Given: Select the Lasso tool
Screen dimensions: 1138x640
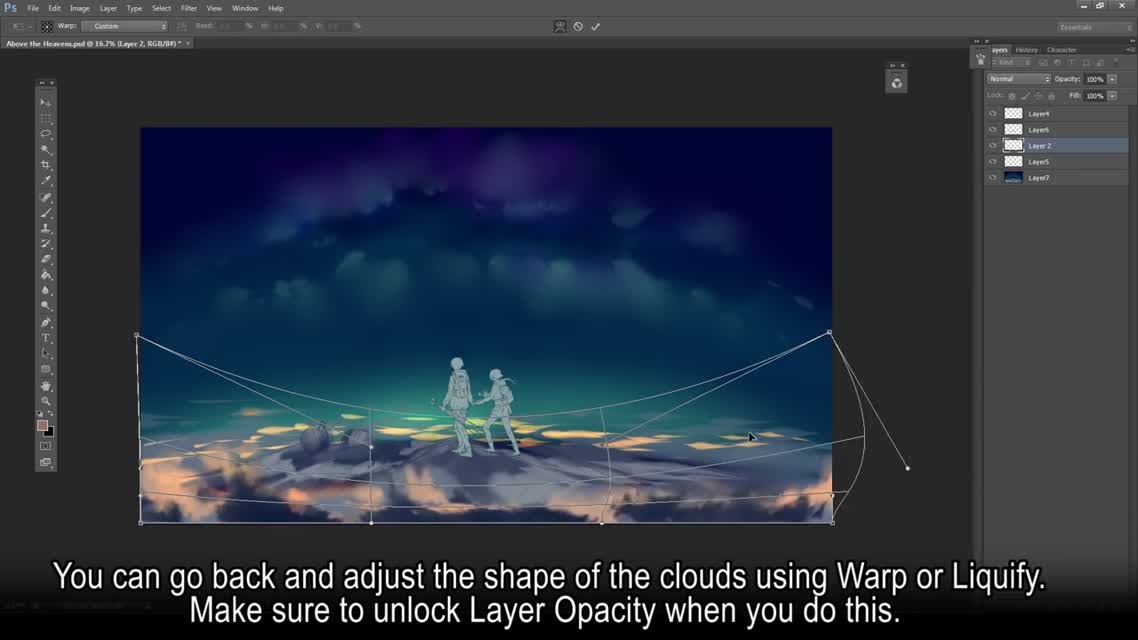Looking at the screenshot, I should [46, 134].
